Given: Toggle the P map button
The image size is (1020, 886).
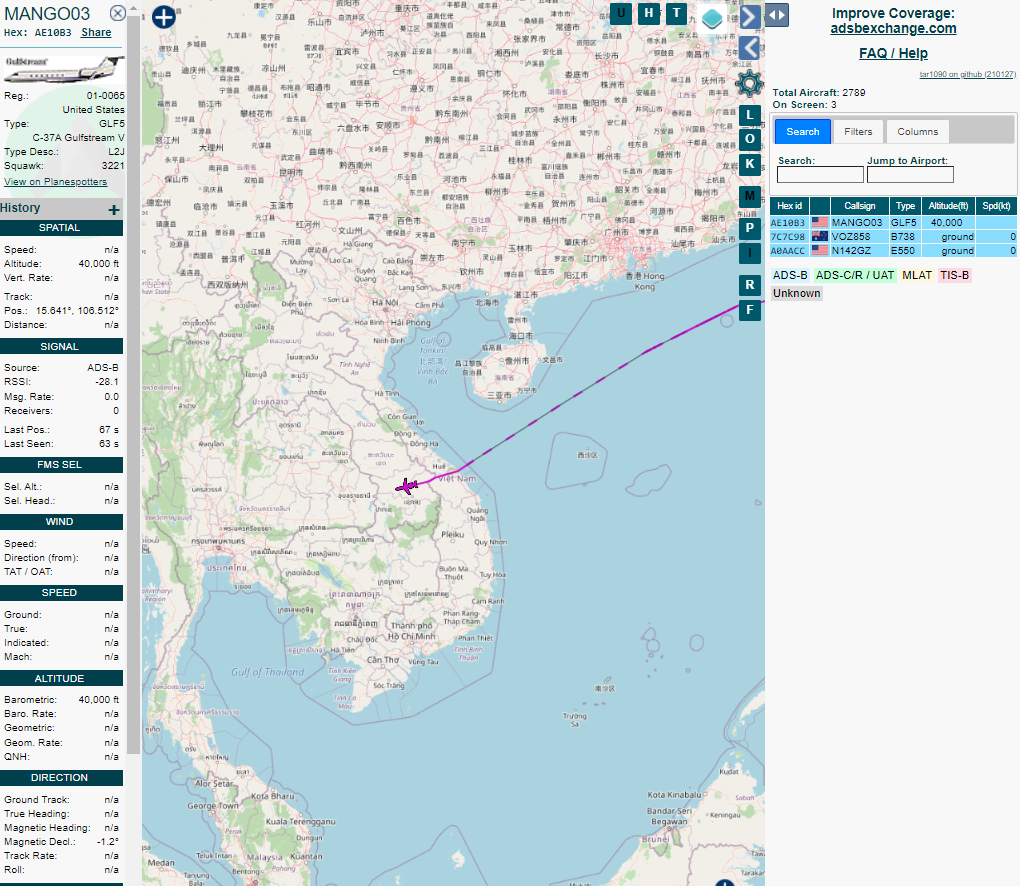Looking at the screenshot, I should pyautogui.click(x=750, y=228).
